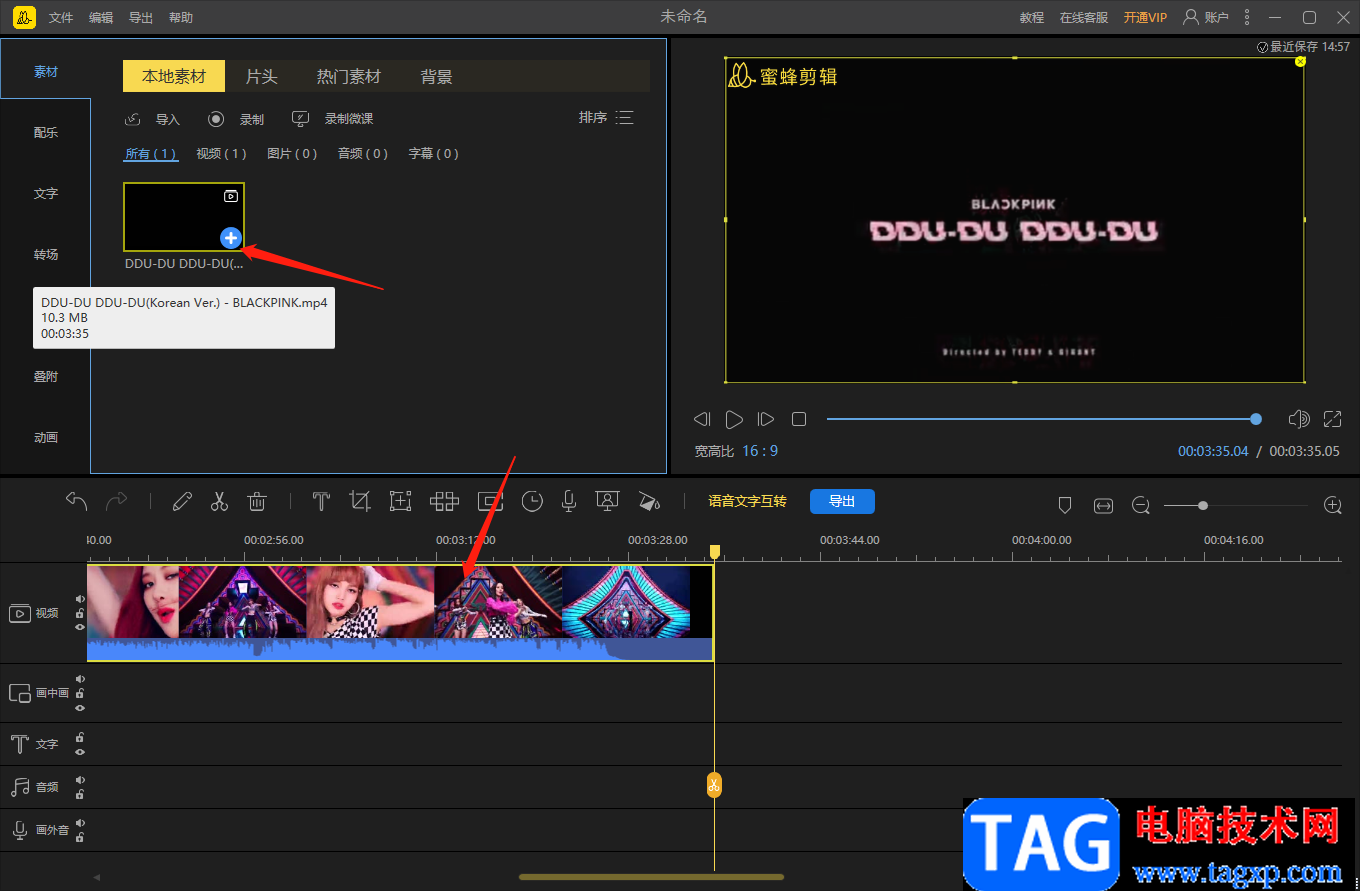Open the 编辑 menu
The height and width of the screenshot is (891, 1360).
click(x=101, y=18)
